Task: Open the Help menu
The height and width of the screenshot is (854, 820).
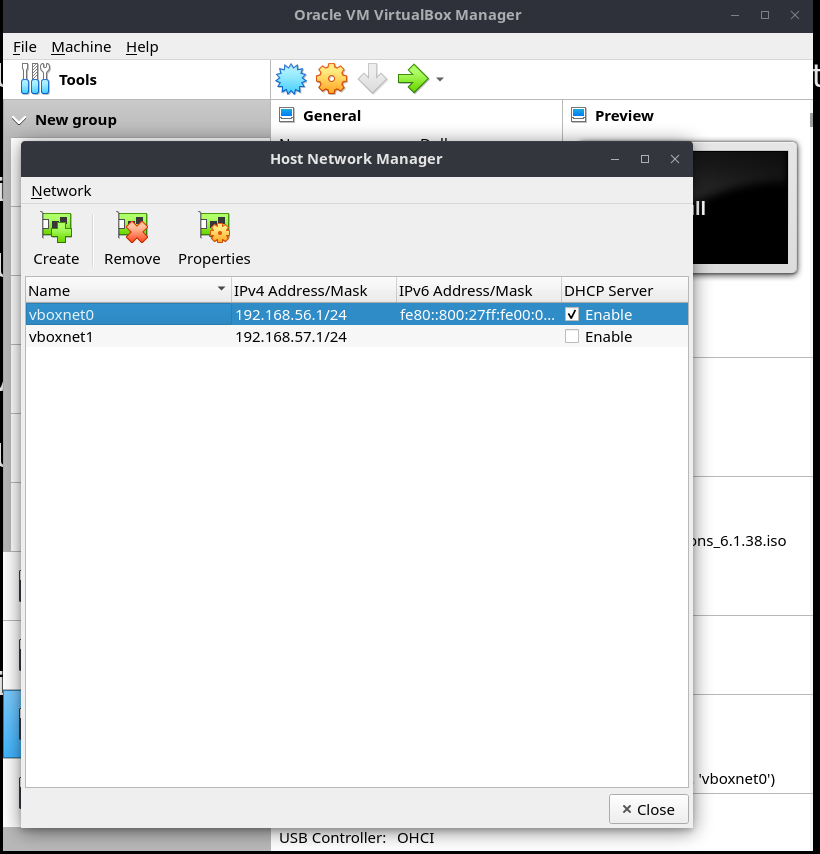Action: [142, 47]
